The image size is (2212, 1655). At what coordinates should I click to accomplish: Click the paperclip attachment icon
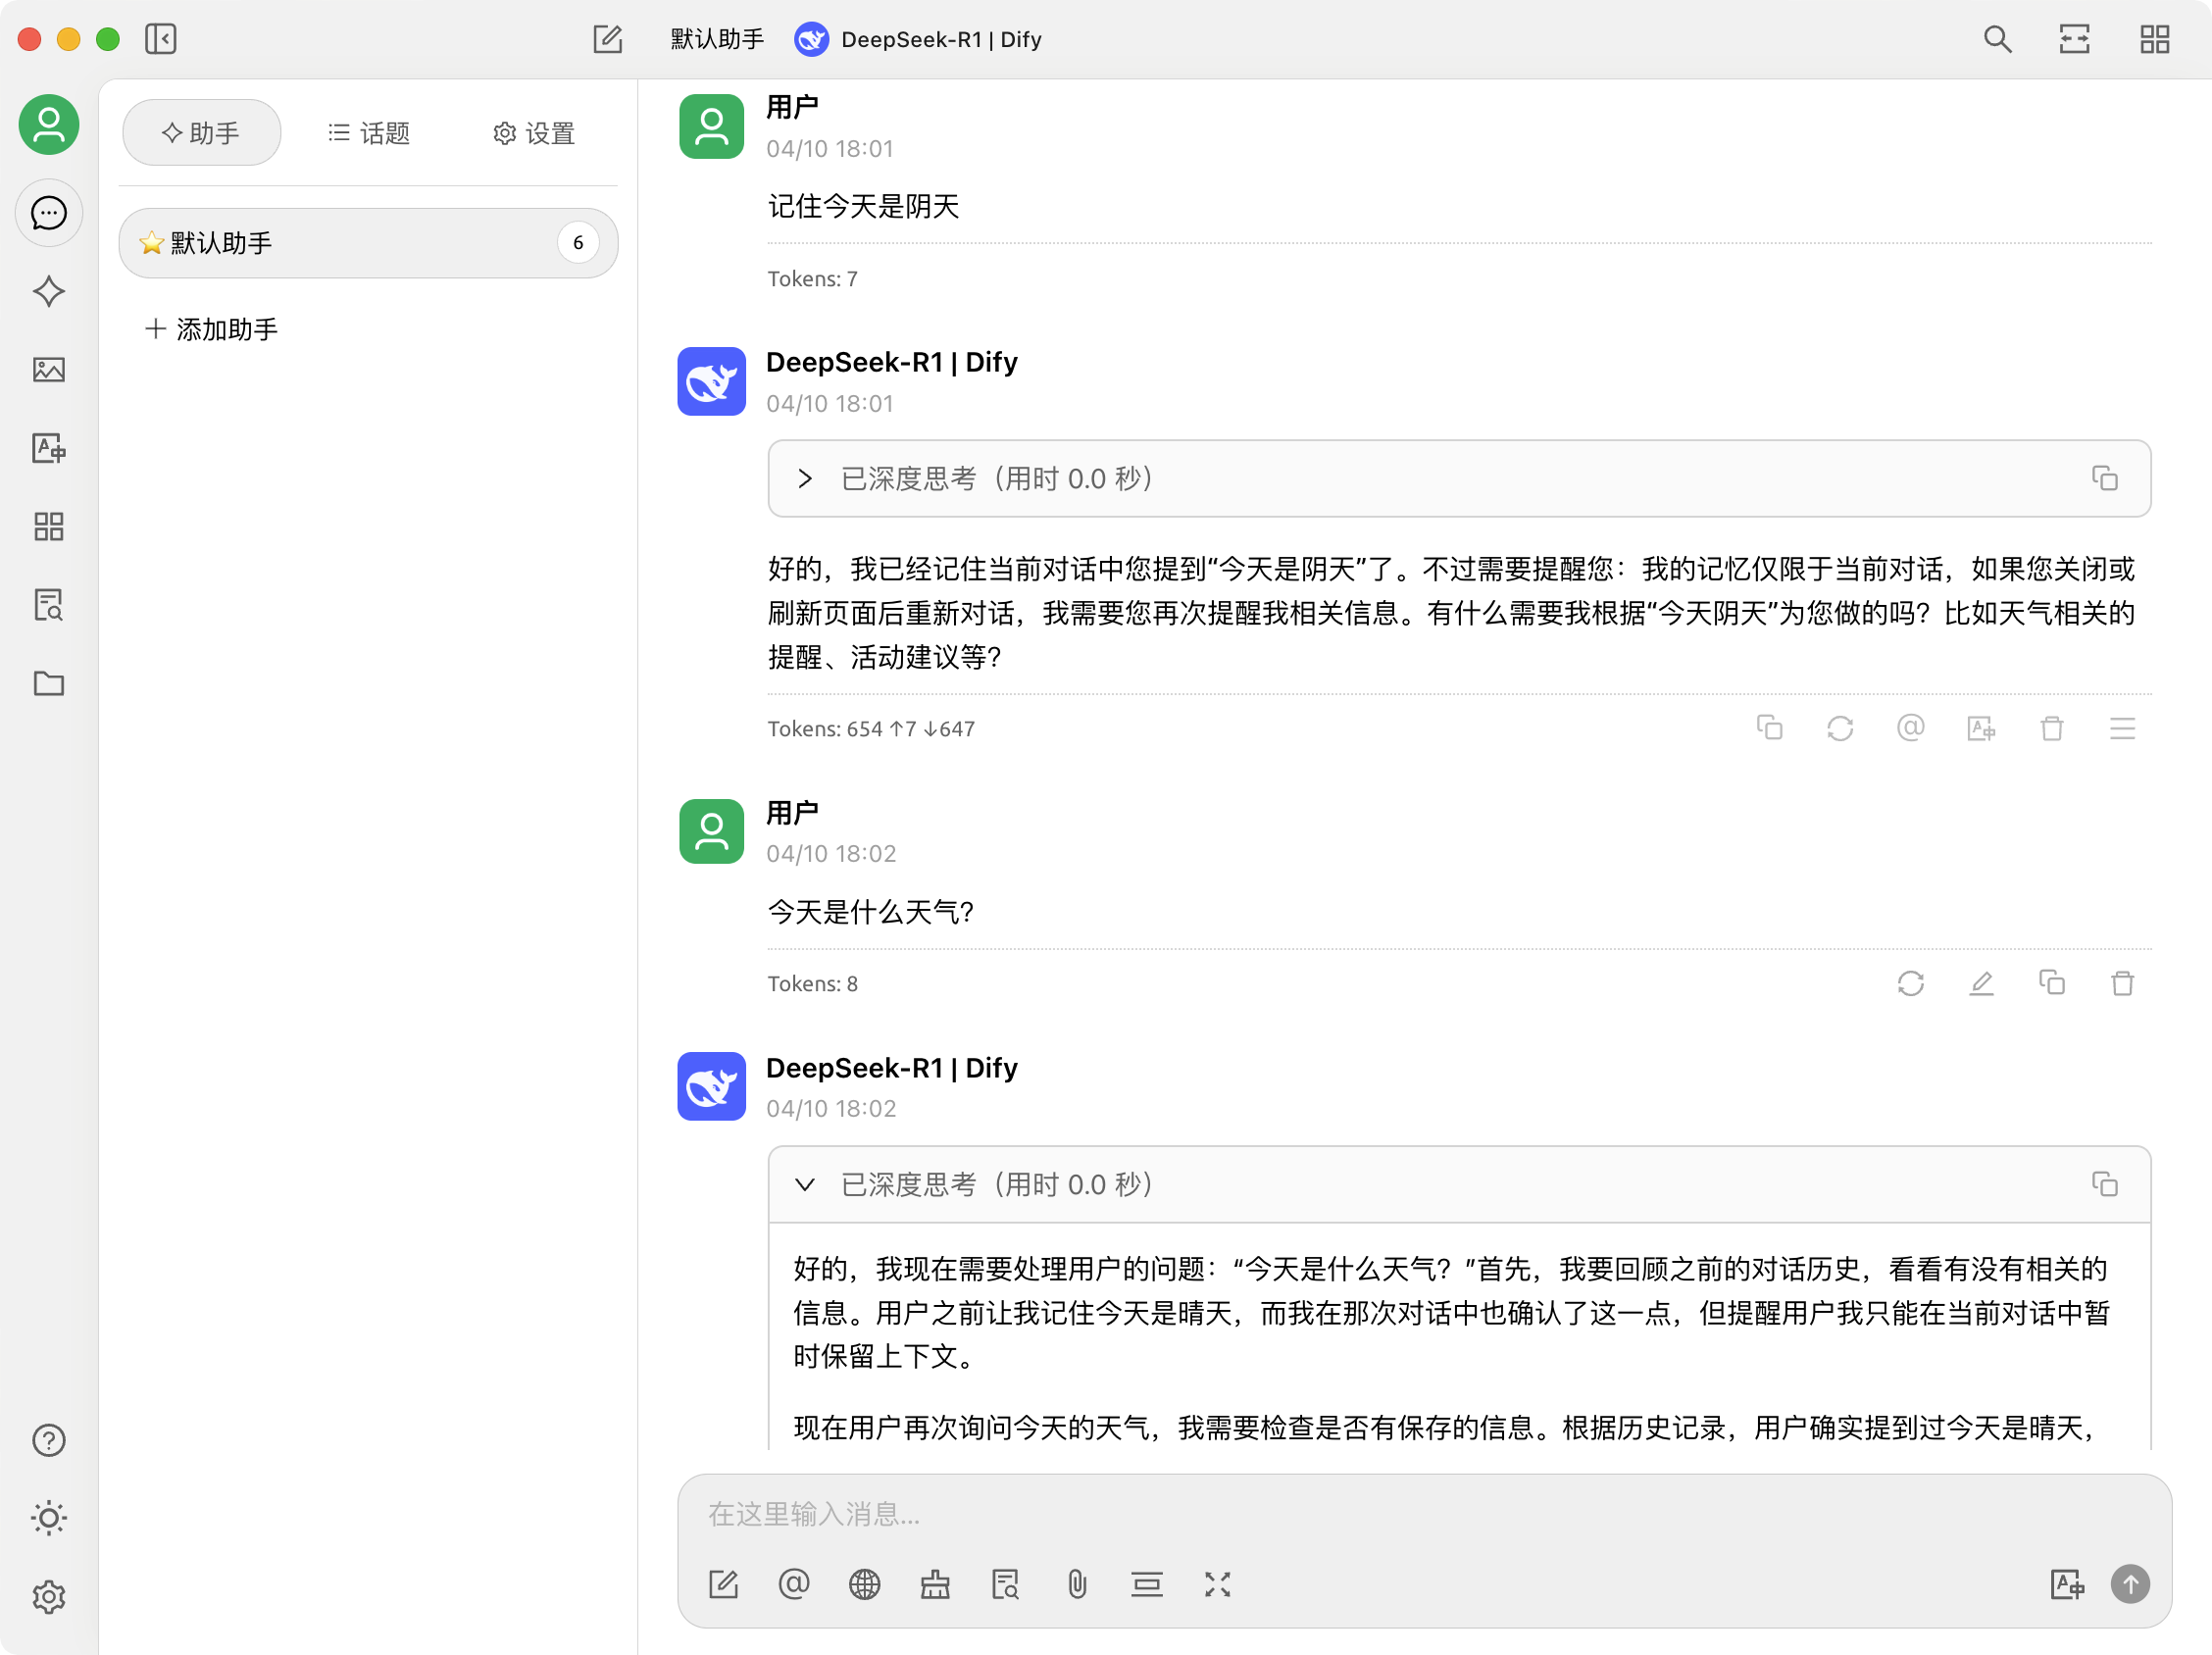(1076, 1584)
